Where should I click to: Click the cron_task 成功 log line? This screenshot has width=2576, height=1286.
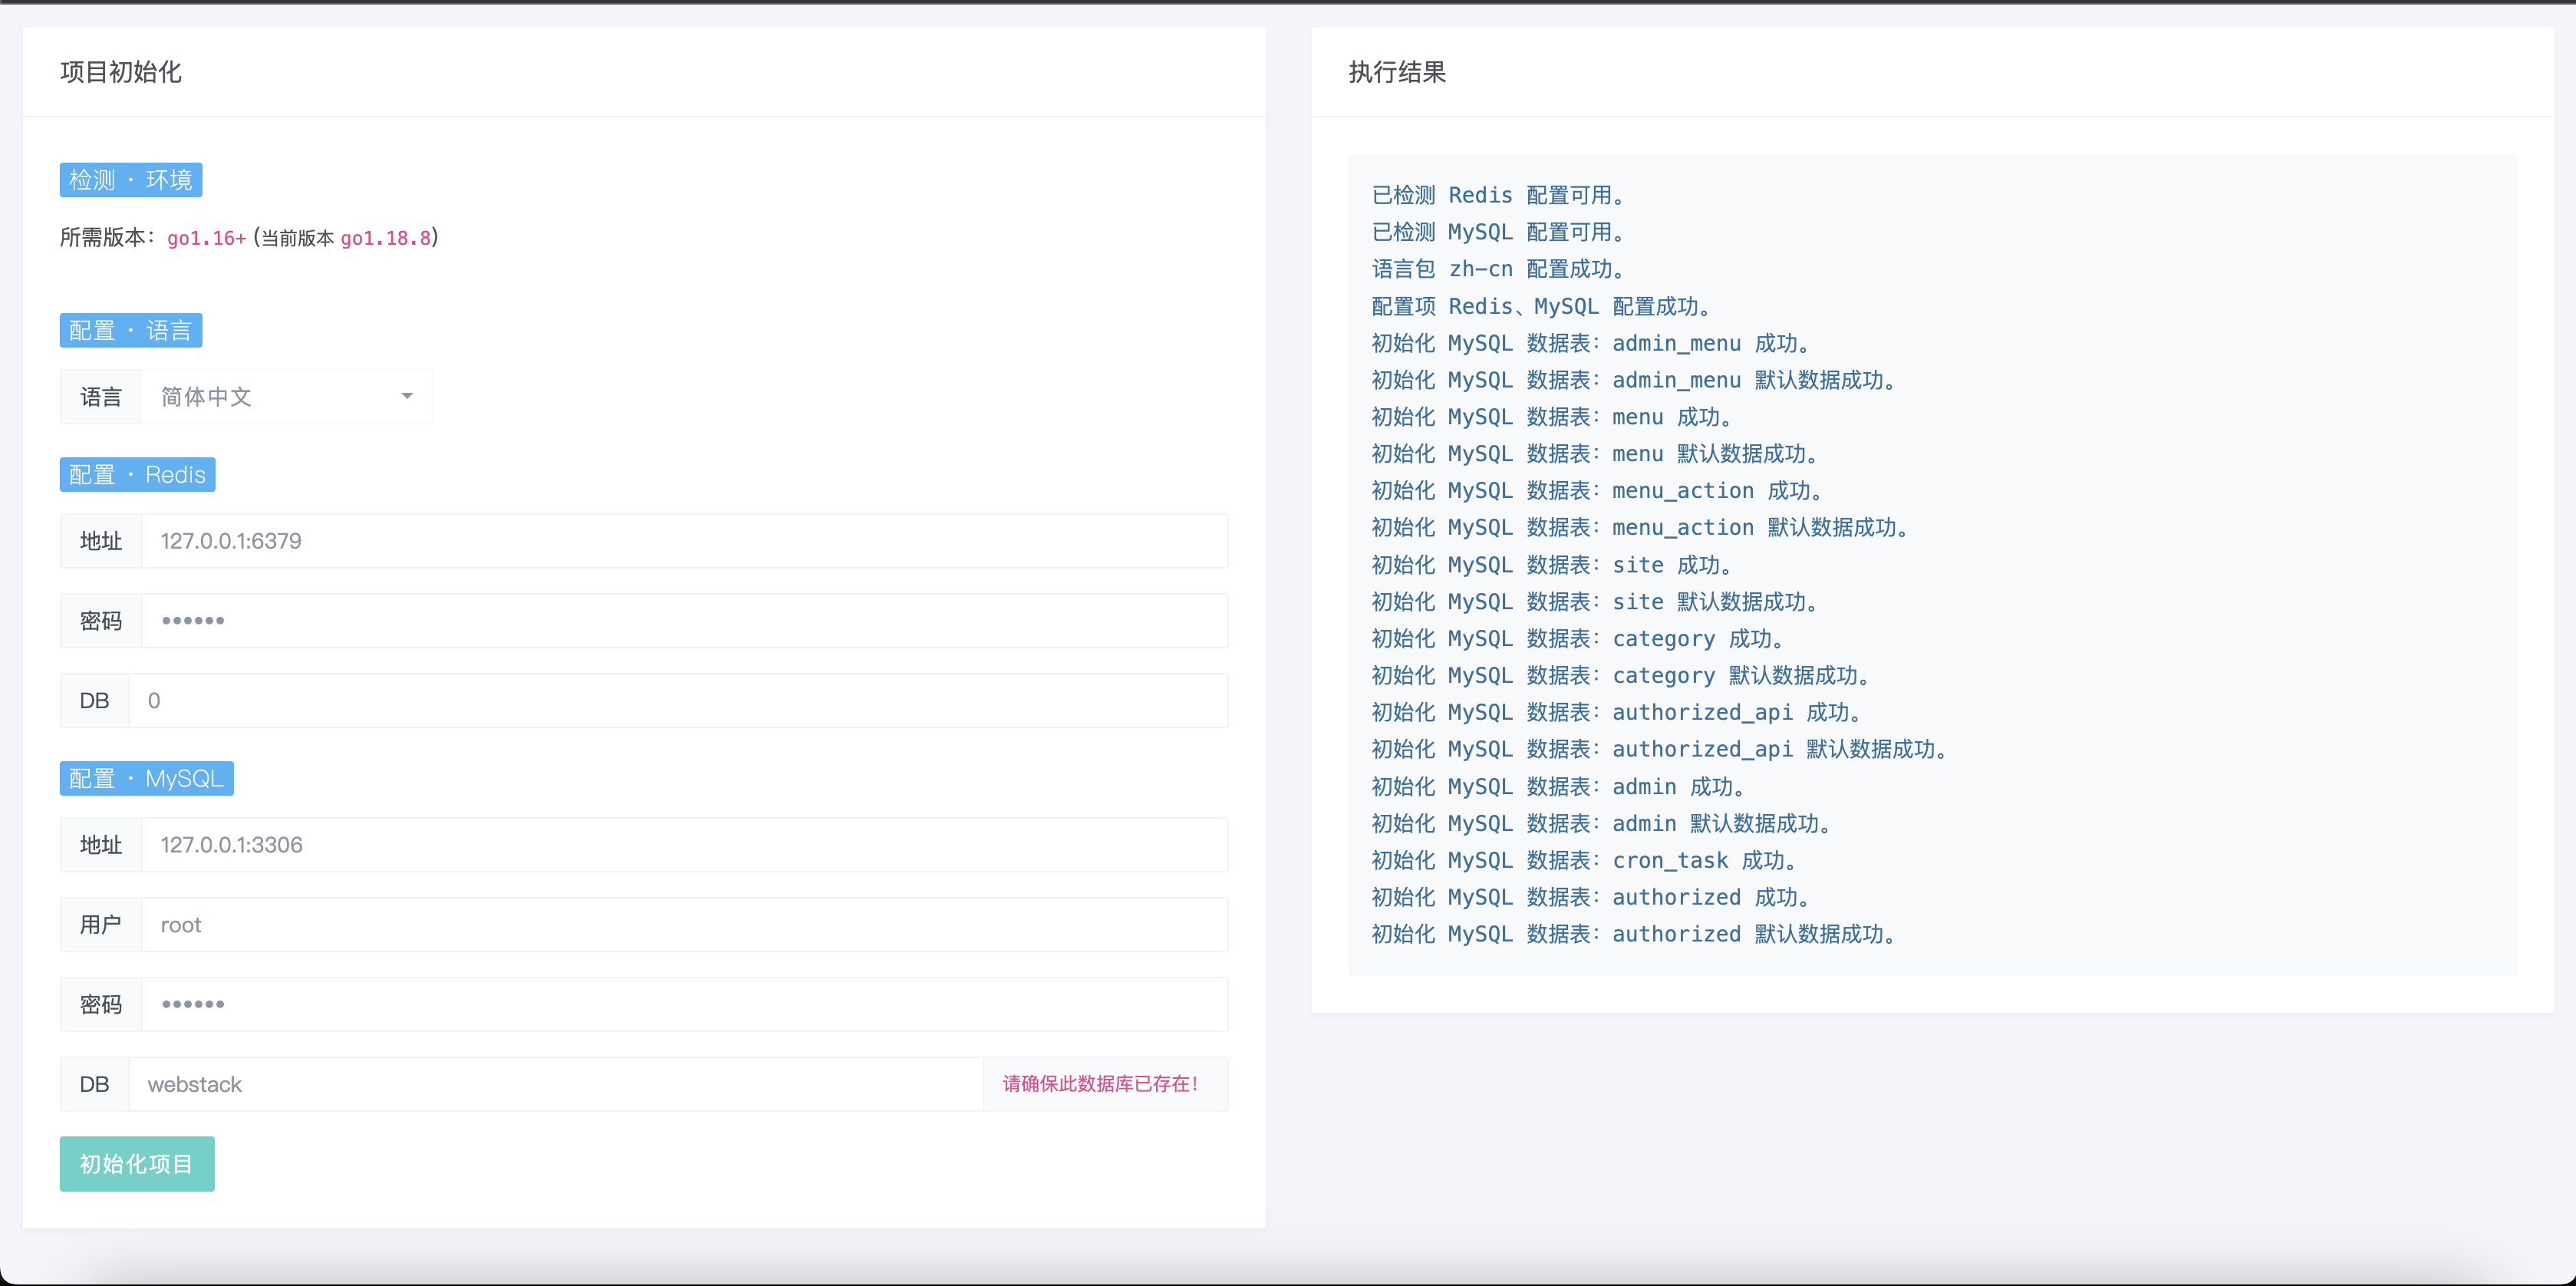(1585, 860)
